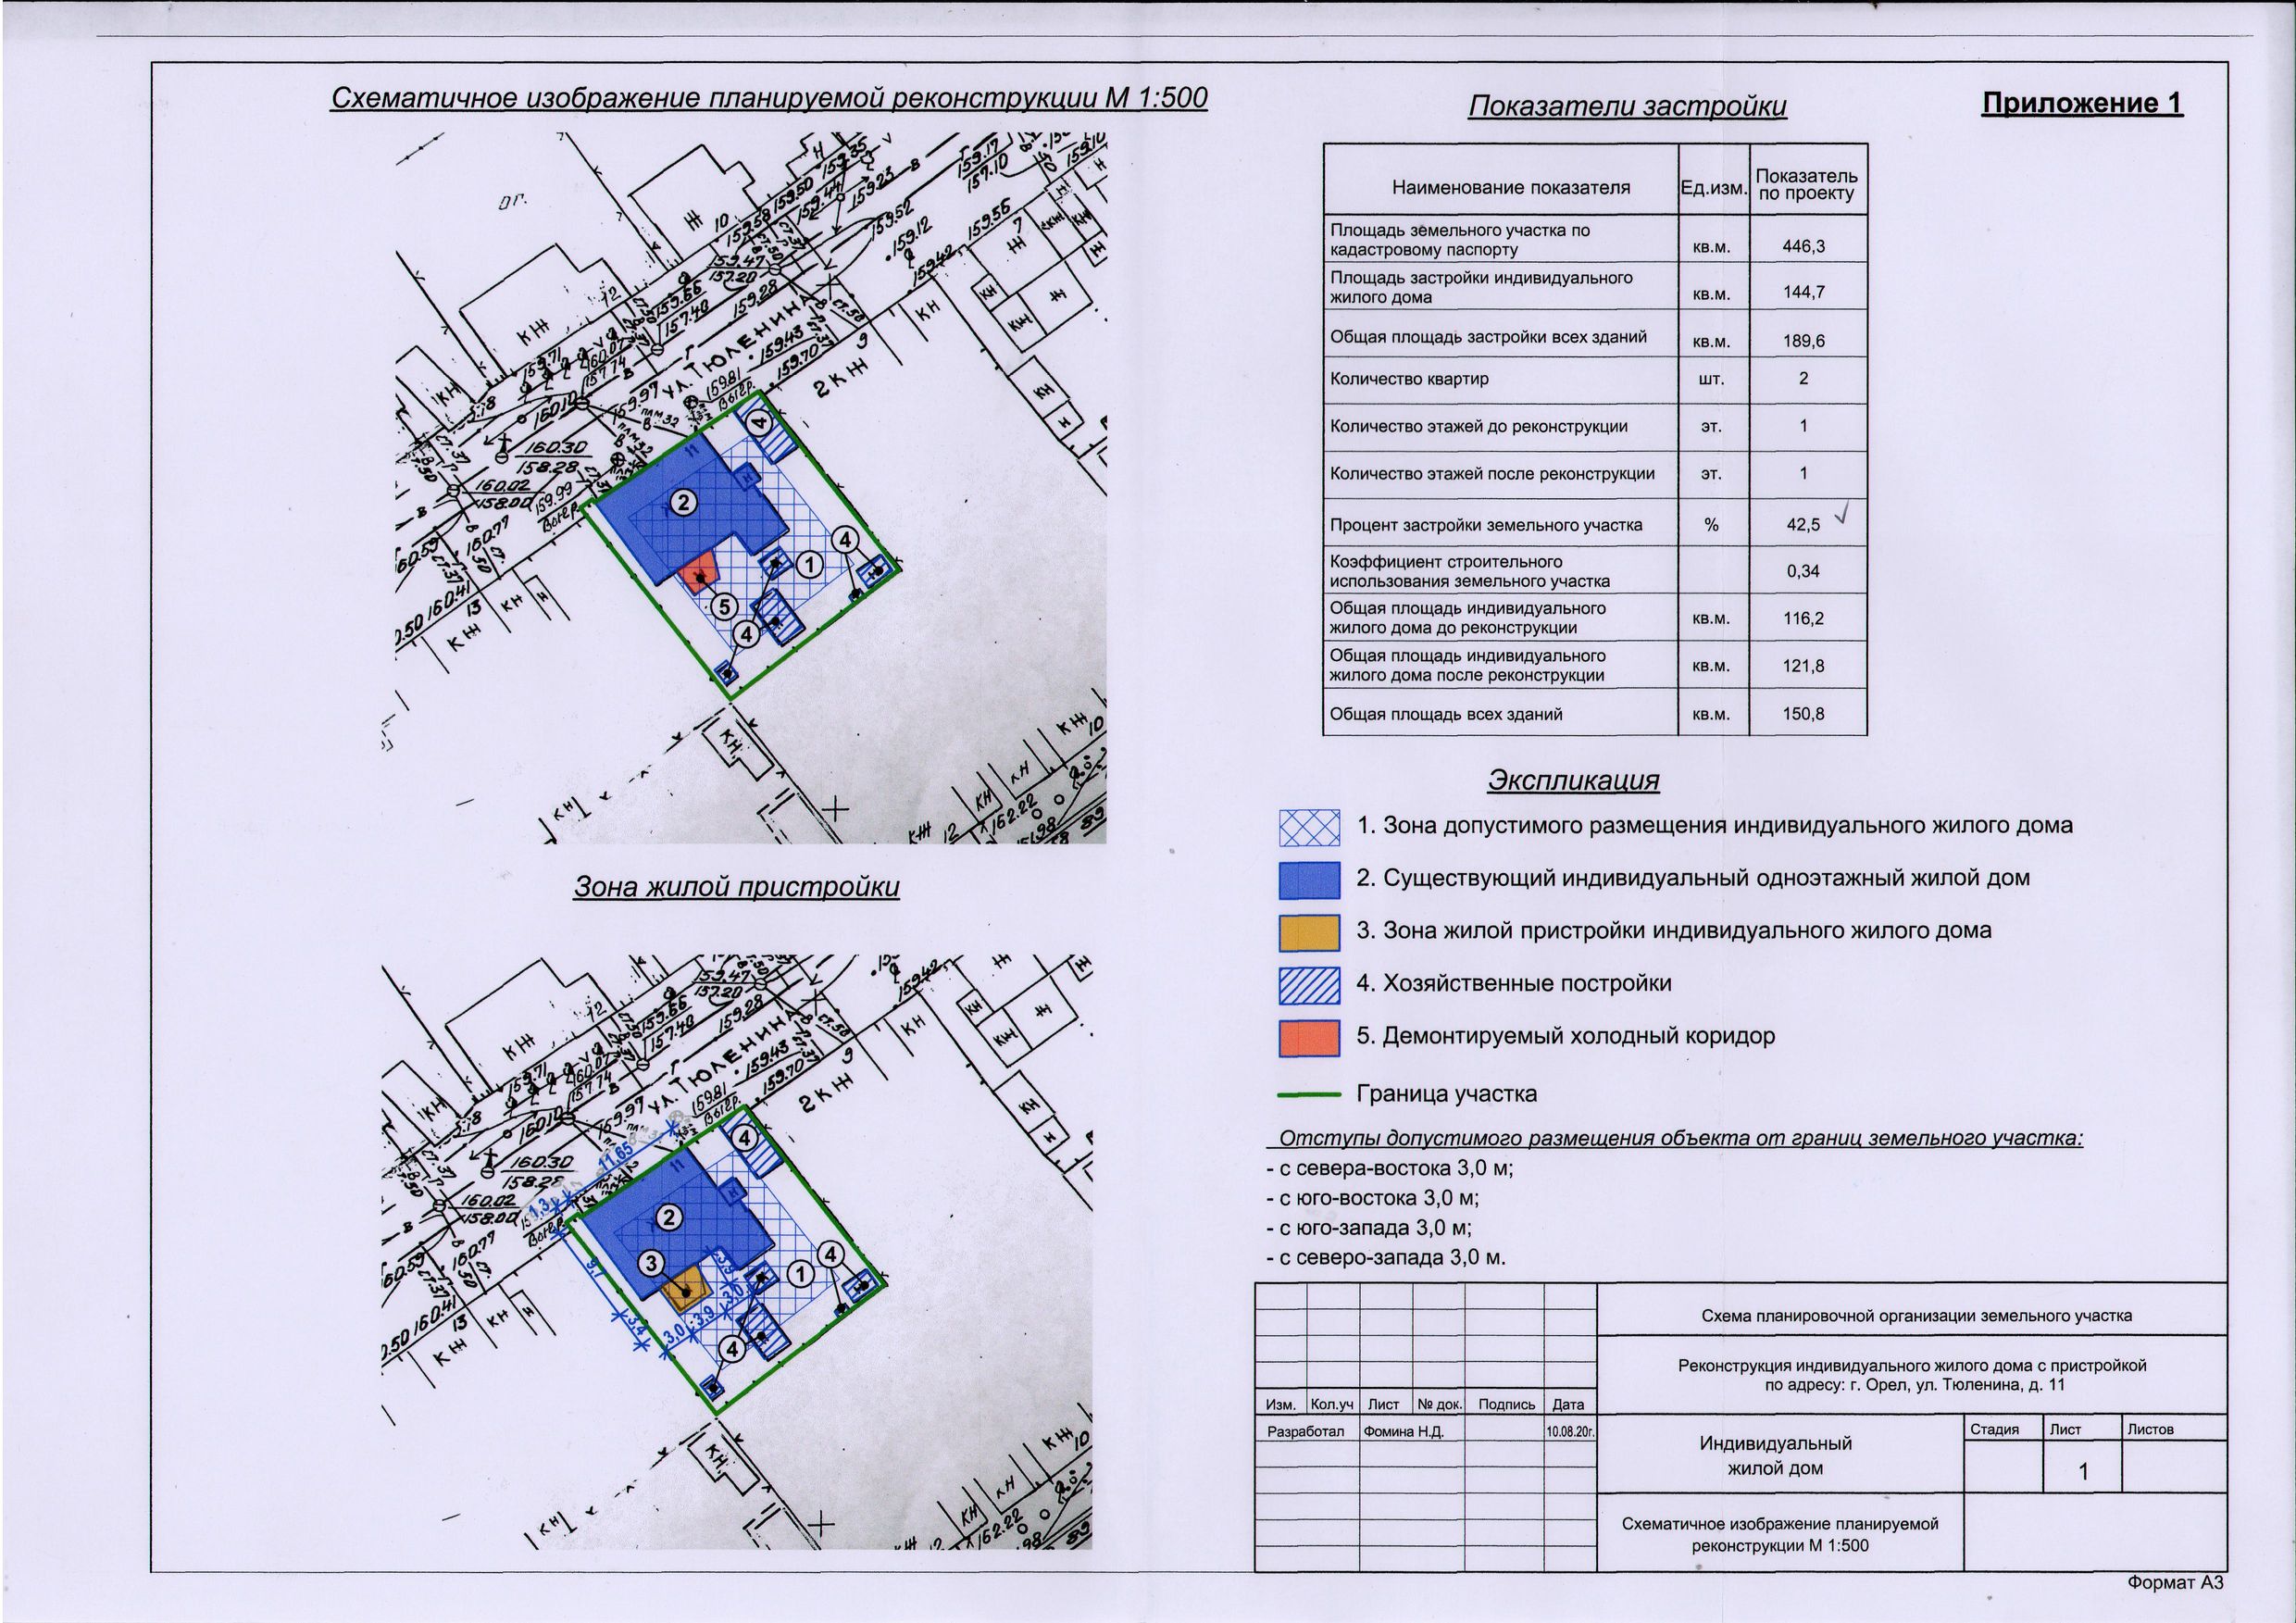Click the 'Количество квартир' row label
The image size is (2296, 1623).
(1409, 379)
